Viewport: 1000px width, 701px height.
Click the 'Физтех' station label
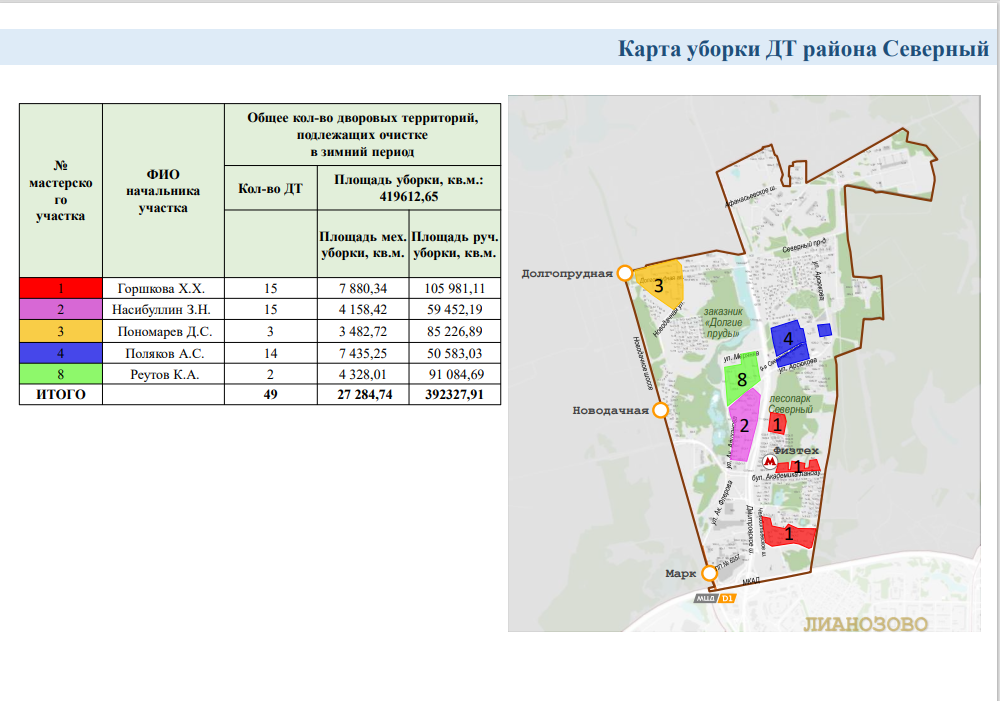coord(796,450)
